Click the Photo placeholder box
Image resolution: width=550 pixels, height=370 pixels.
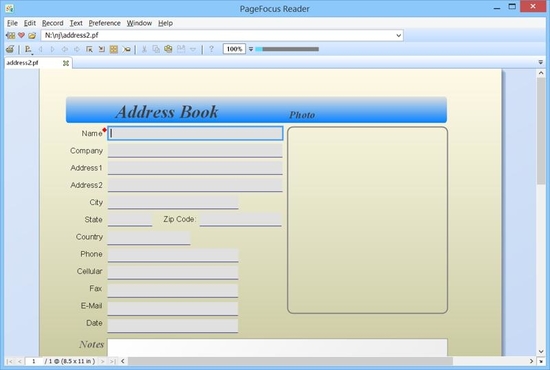367,220
